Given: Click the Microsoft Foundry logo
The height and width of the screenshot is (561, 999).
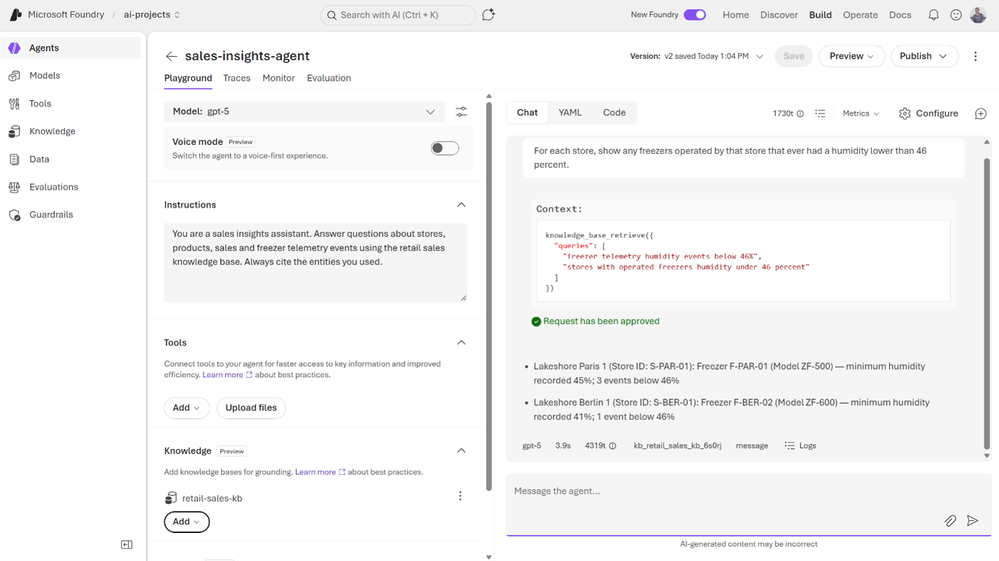Looking at the screenshot, I should (x=15, y=14).
